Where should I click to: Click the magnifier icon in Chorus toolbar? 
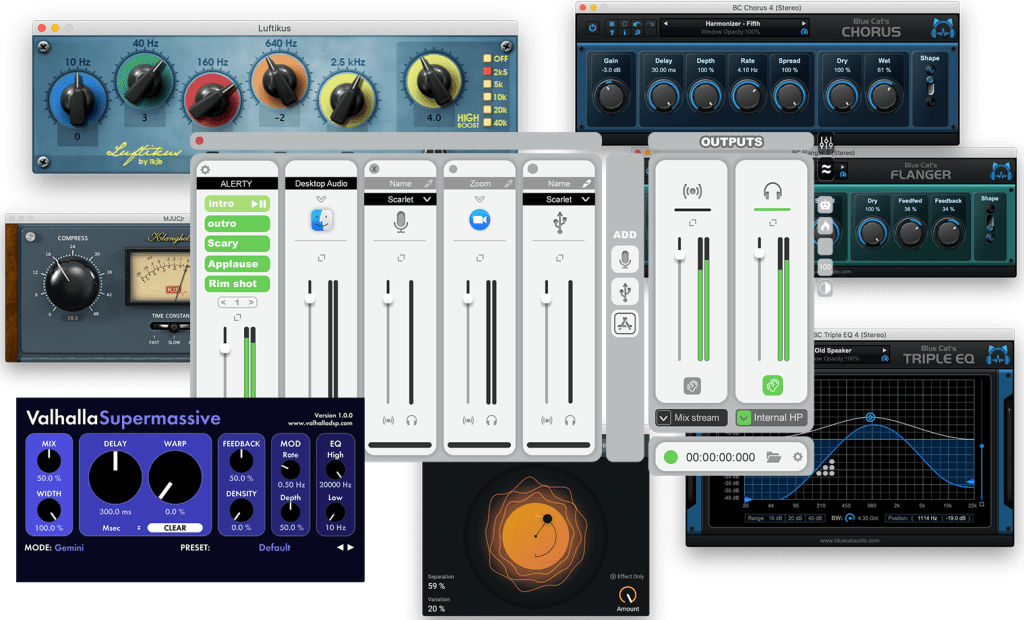tap(637, 32)
